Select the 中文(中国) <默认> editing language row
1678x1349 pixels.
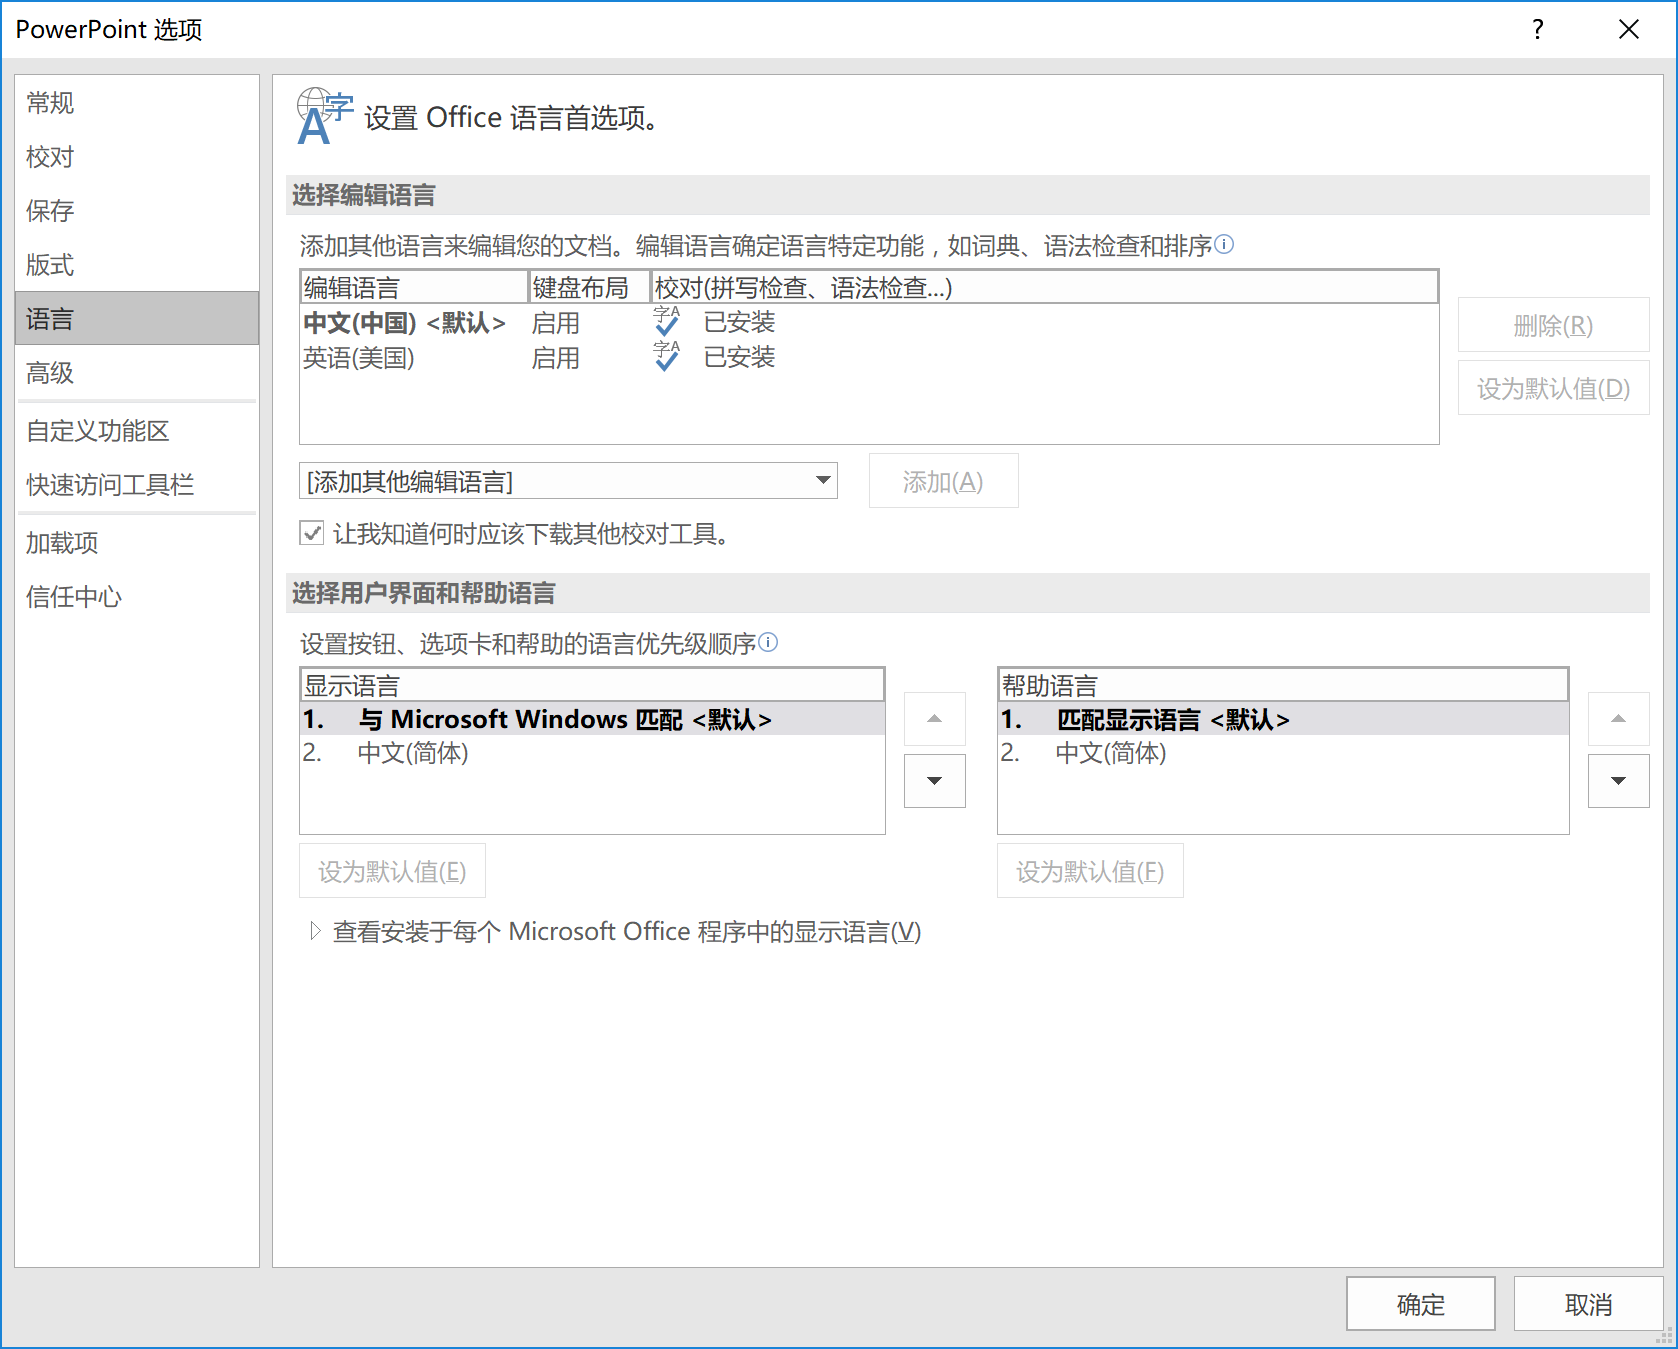tap(868, 322)
